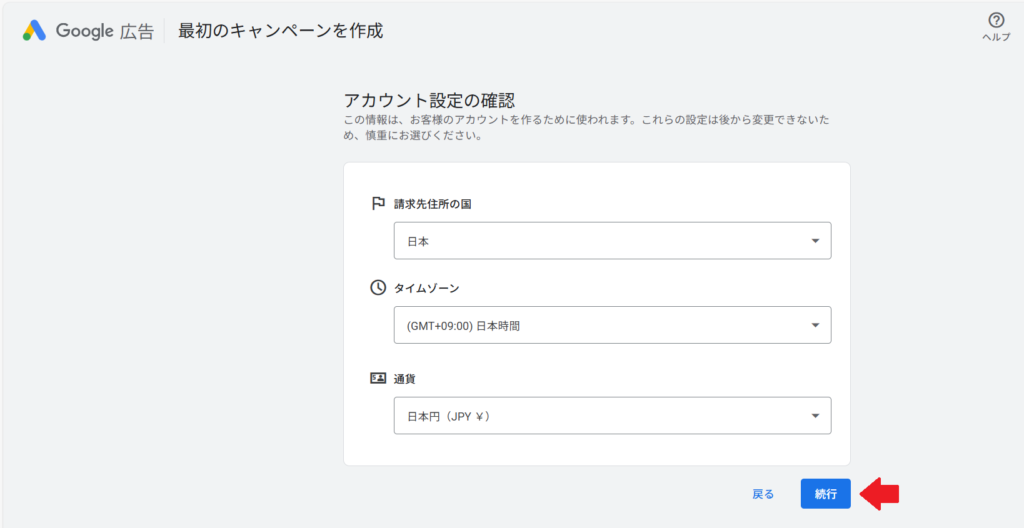
Task: Click the 通貨 label
Action: pos(404,378)
